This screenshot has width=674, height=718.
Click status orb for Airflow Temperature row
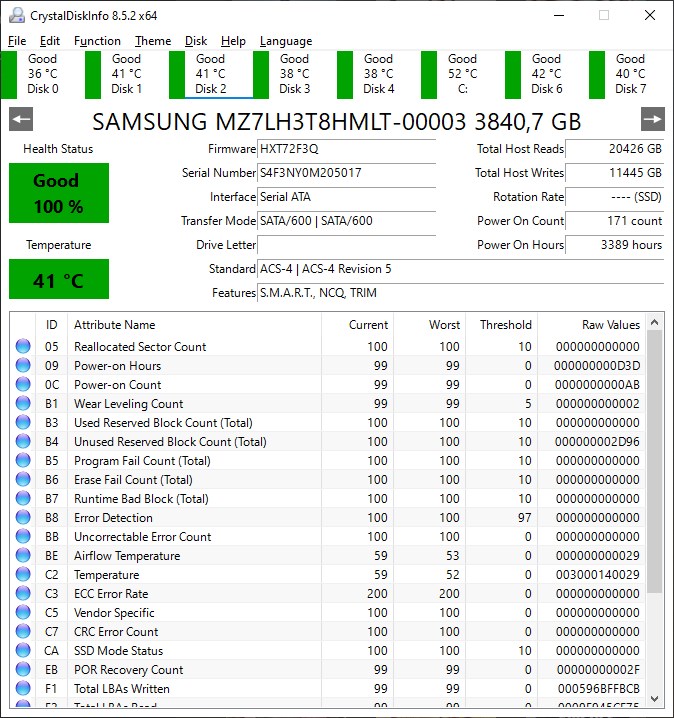pyautogui.click(x=23, y=555)
